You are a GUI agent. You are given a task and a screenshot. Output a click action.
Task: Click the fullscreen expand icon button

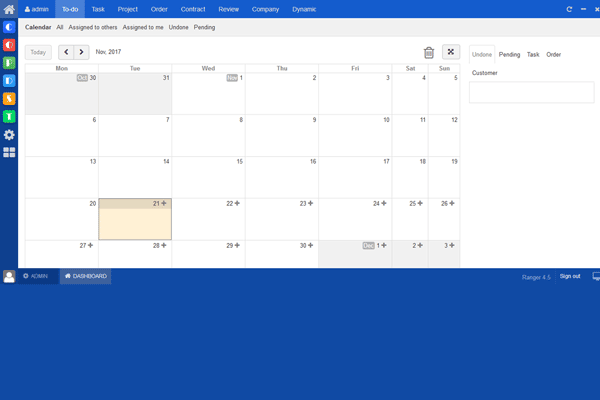[450, 52]
